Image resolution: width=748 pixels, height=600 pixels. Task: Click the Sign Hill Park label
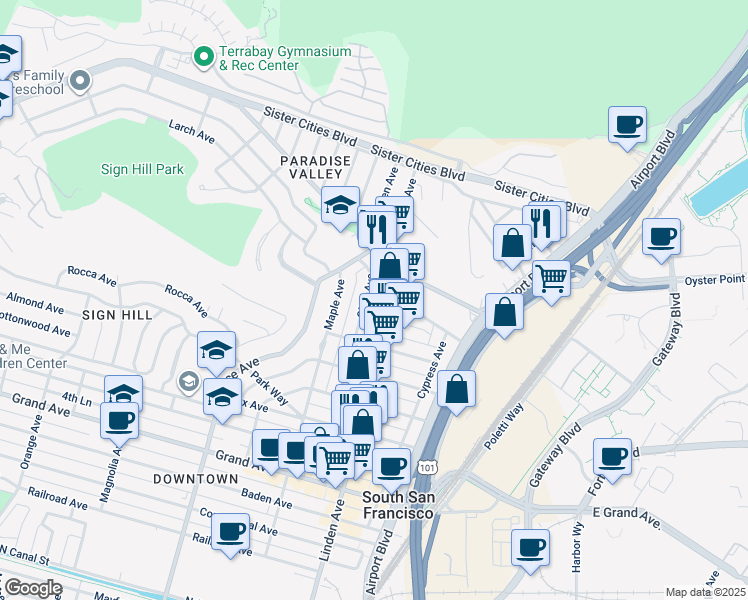click(142, 169)
